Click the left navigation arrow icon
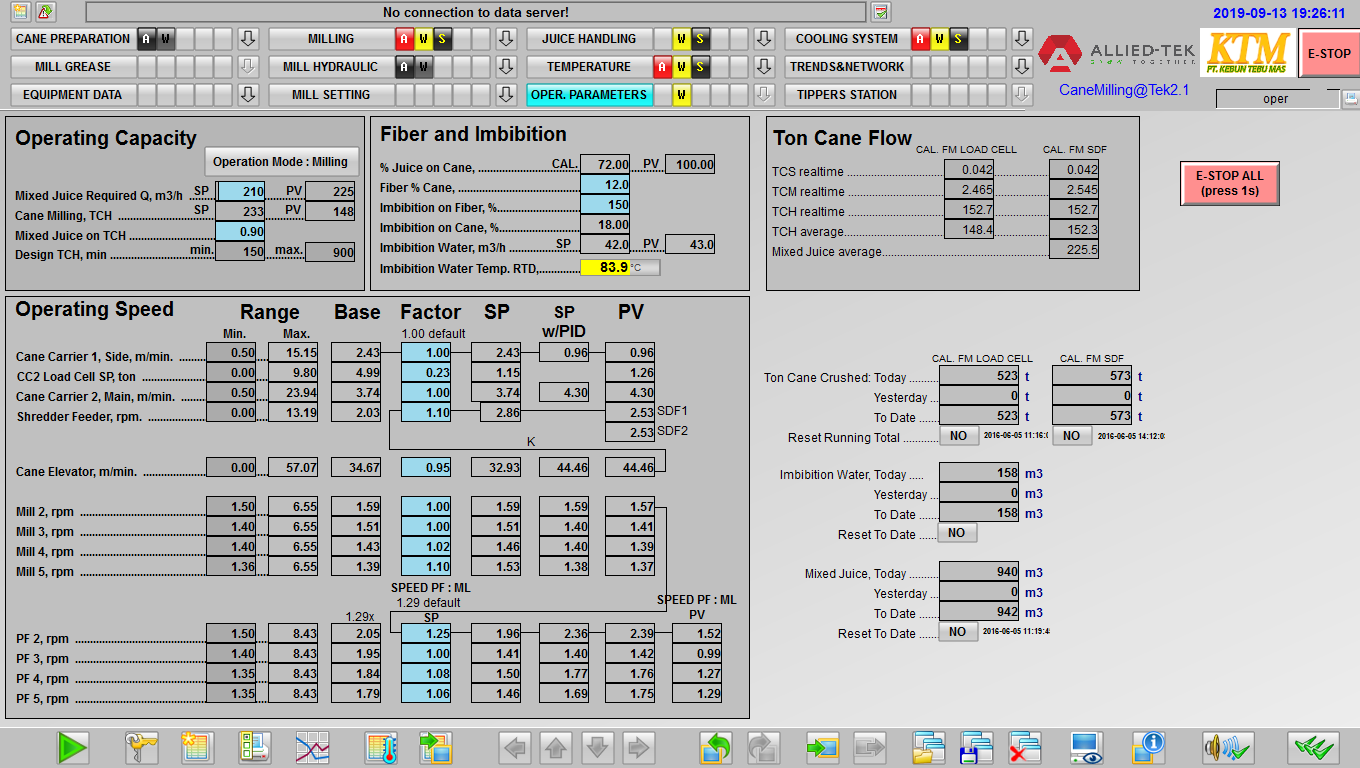 tap(515, 747)
